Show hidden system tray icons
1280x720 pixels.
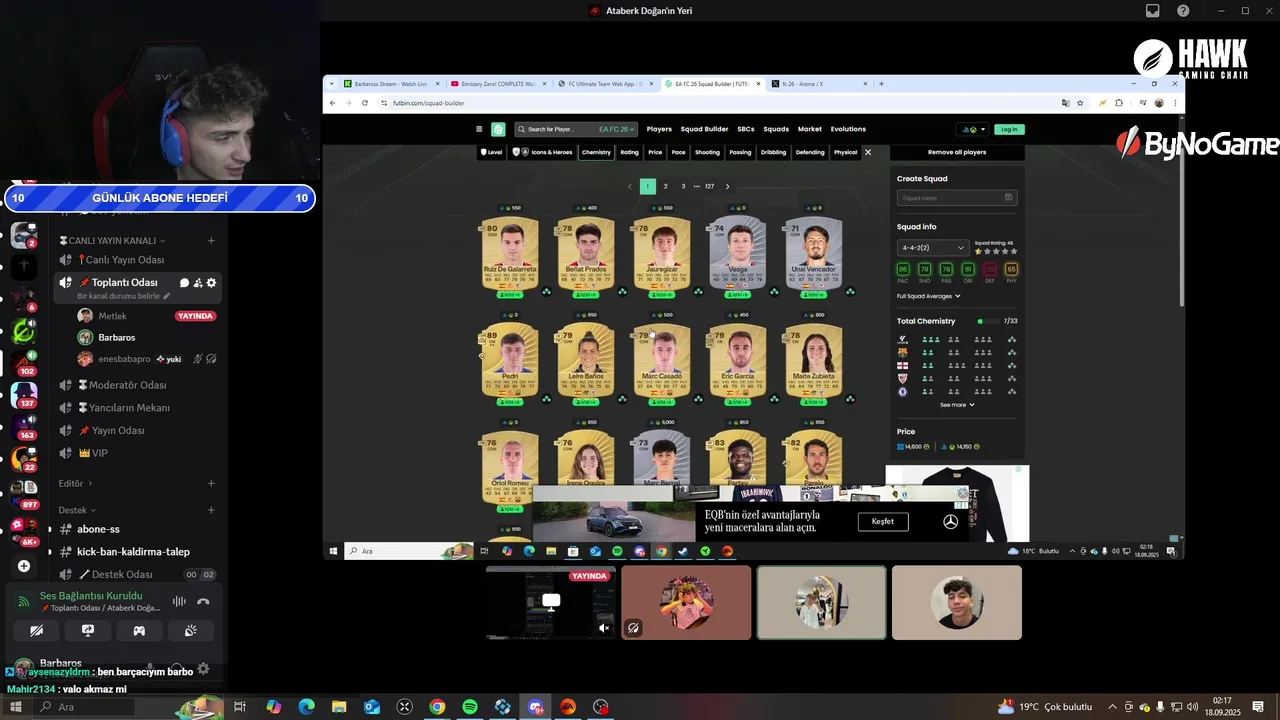[1112, 707]
